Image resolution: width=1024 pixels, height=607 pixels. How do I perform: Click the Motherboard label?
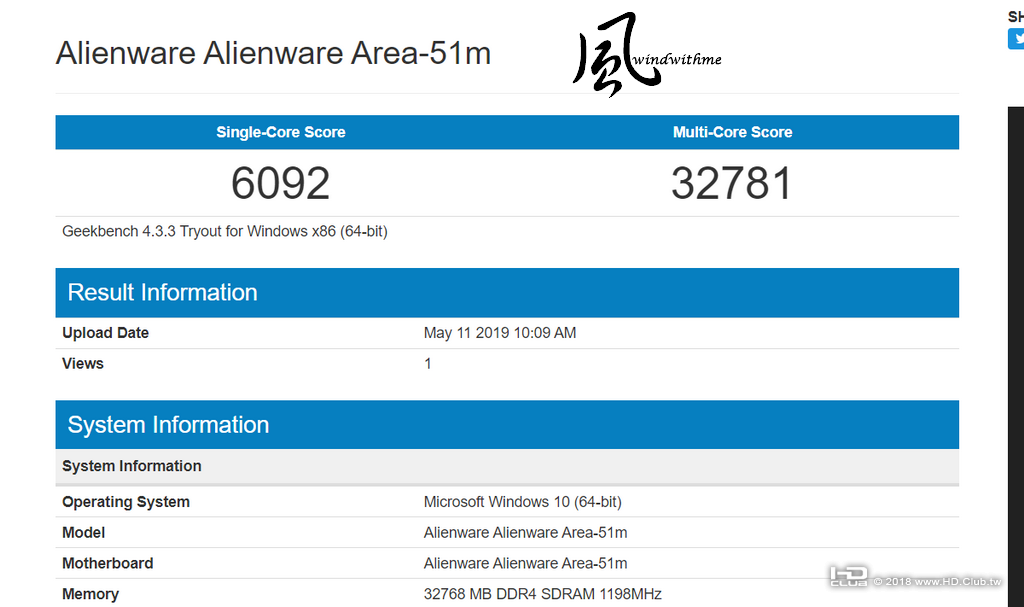pyautogui.click(x=108, y=563)
